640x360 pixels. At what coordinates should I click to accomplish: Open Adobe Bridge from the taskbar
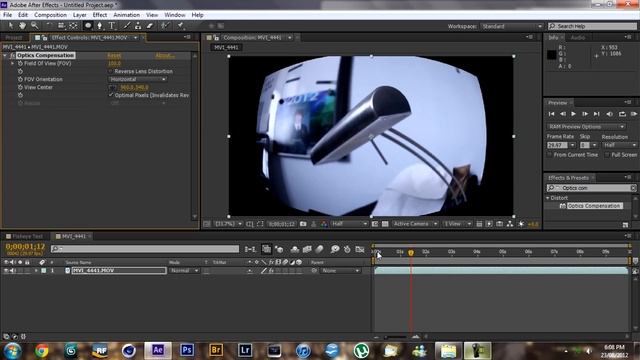pyautogui.click(x=216, y=351)
